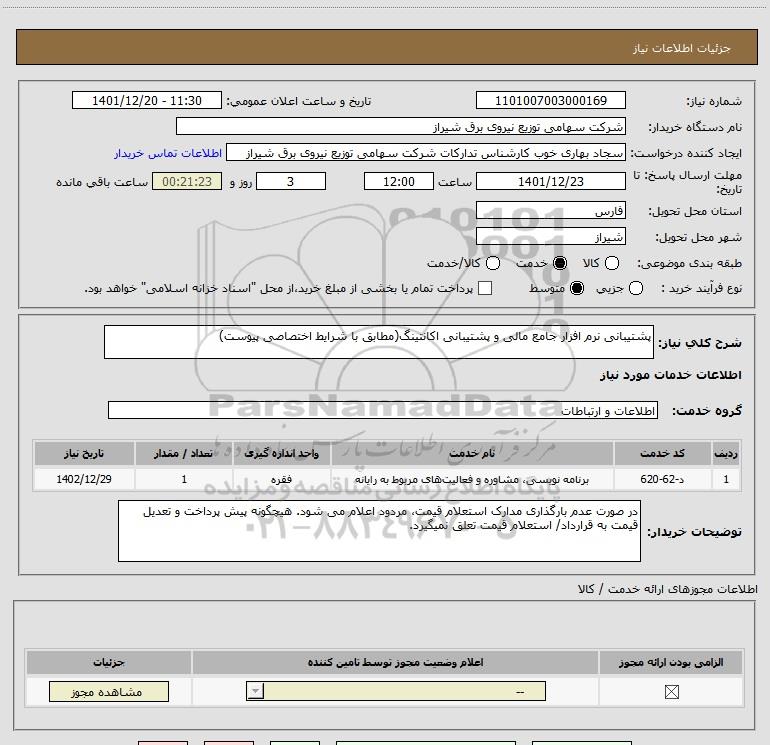Click the نام خدمت column header
This screenshot has height=745, width=770.
pos(472,453)
